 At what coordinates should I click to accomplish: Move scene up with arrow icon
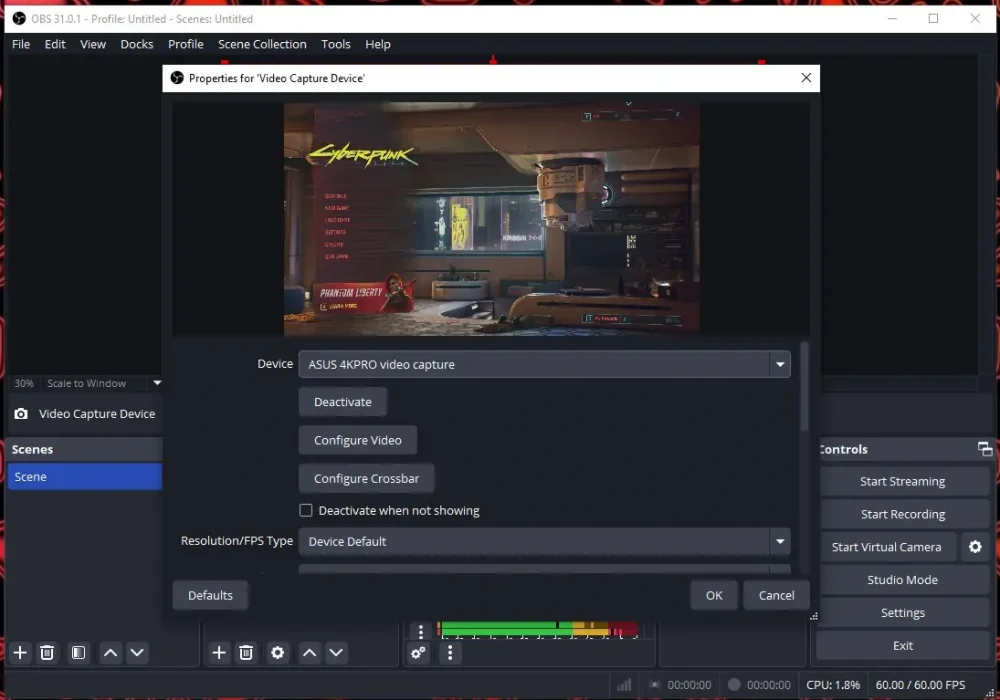click(110, 652)
